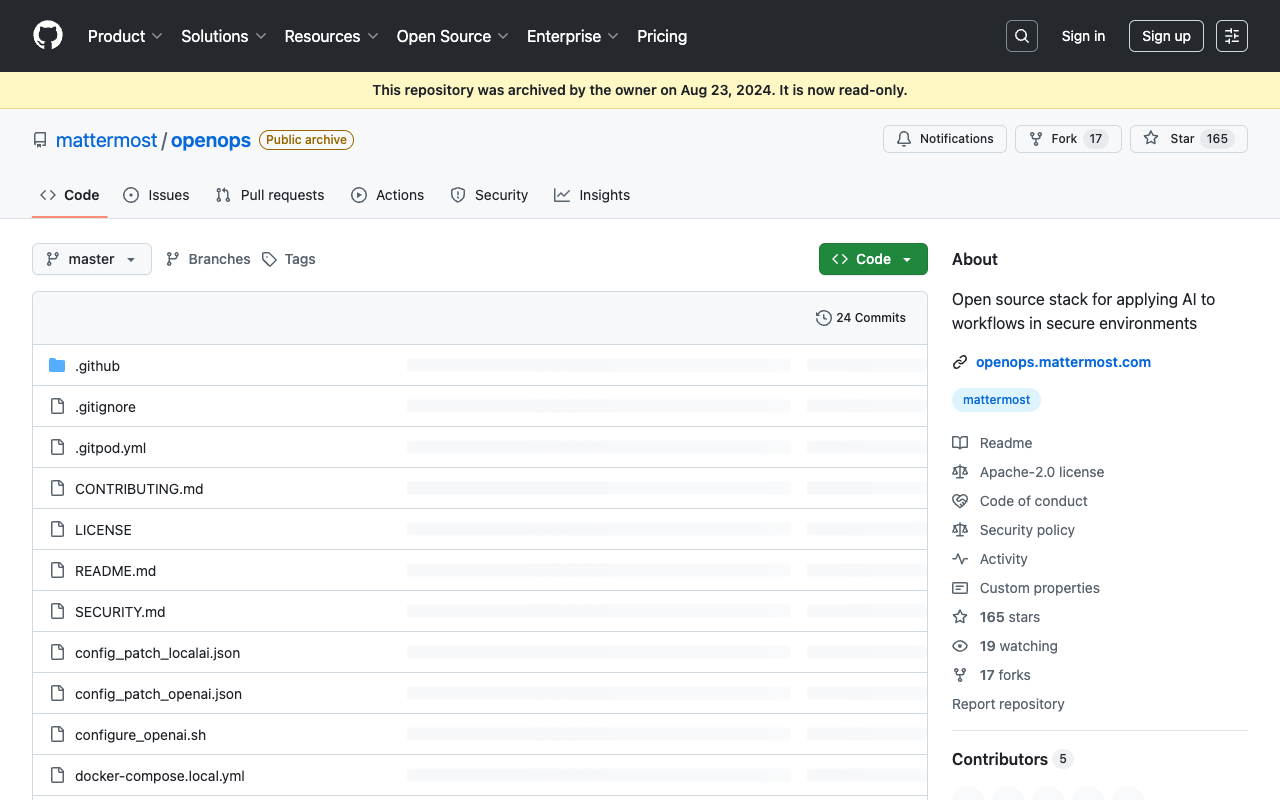The height and width of the screenshot is (800, 1280).
Task: Open the Pricing page
Action: (662, 36)
